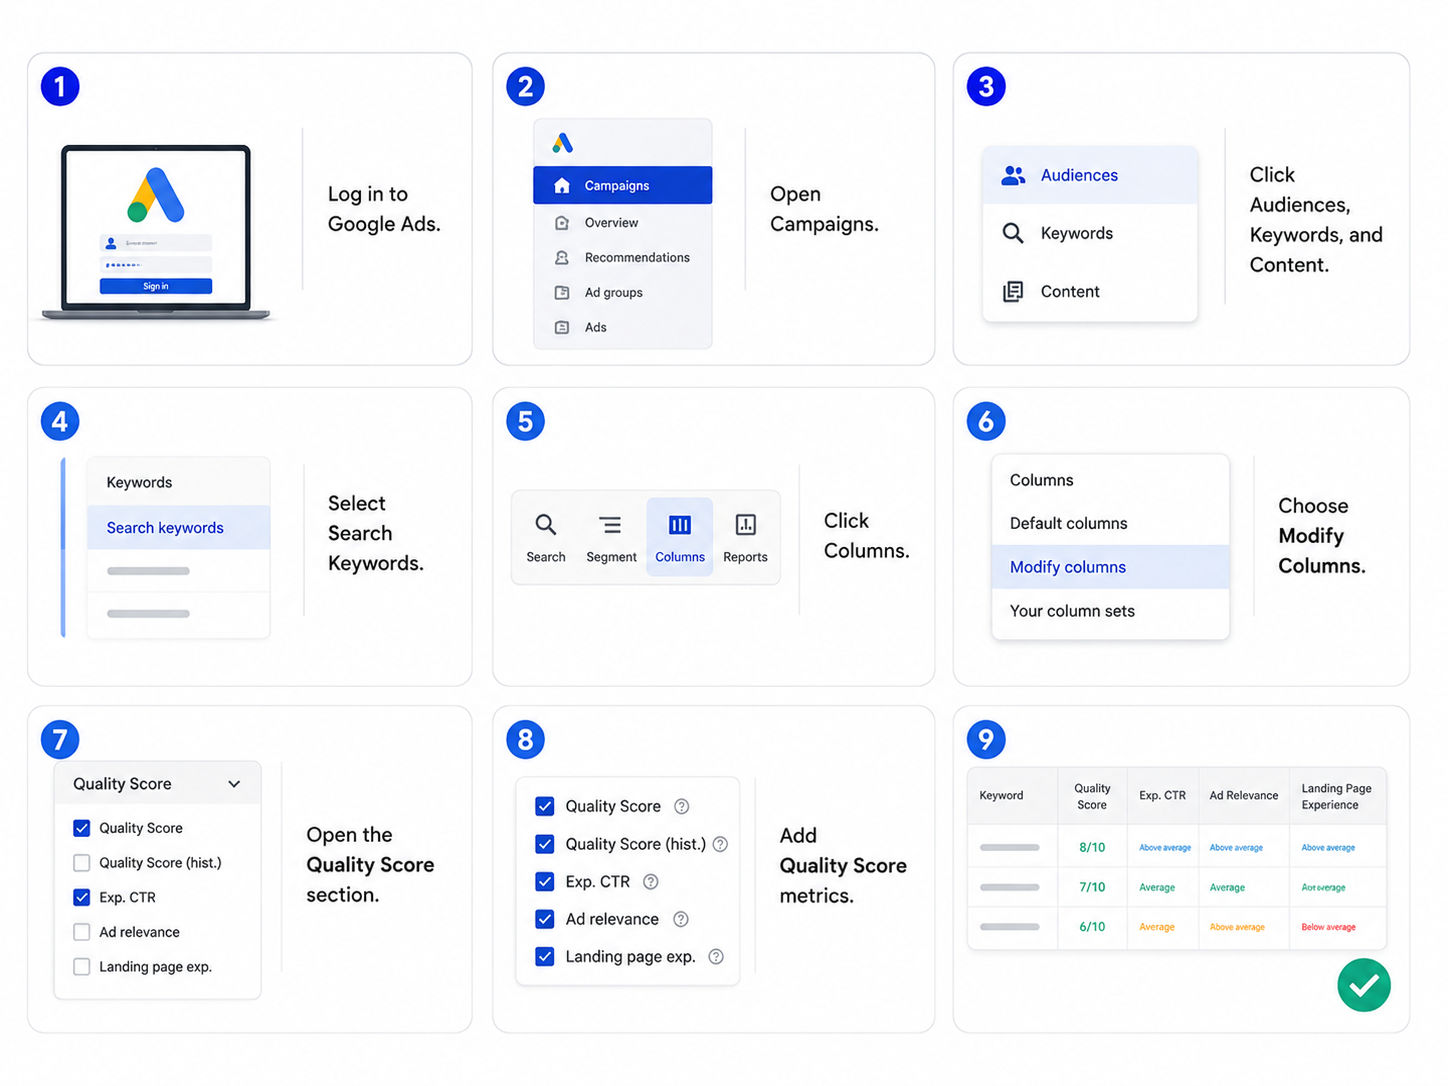Click the Sign in button on the laptop
Screen dimensions: 1448x1086
point(156,286)
